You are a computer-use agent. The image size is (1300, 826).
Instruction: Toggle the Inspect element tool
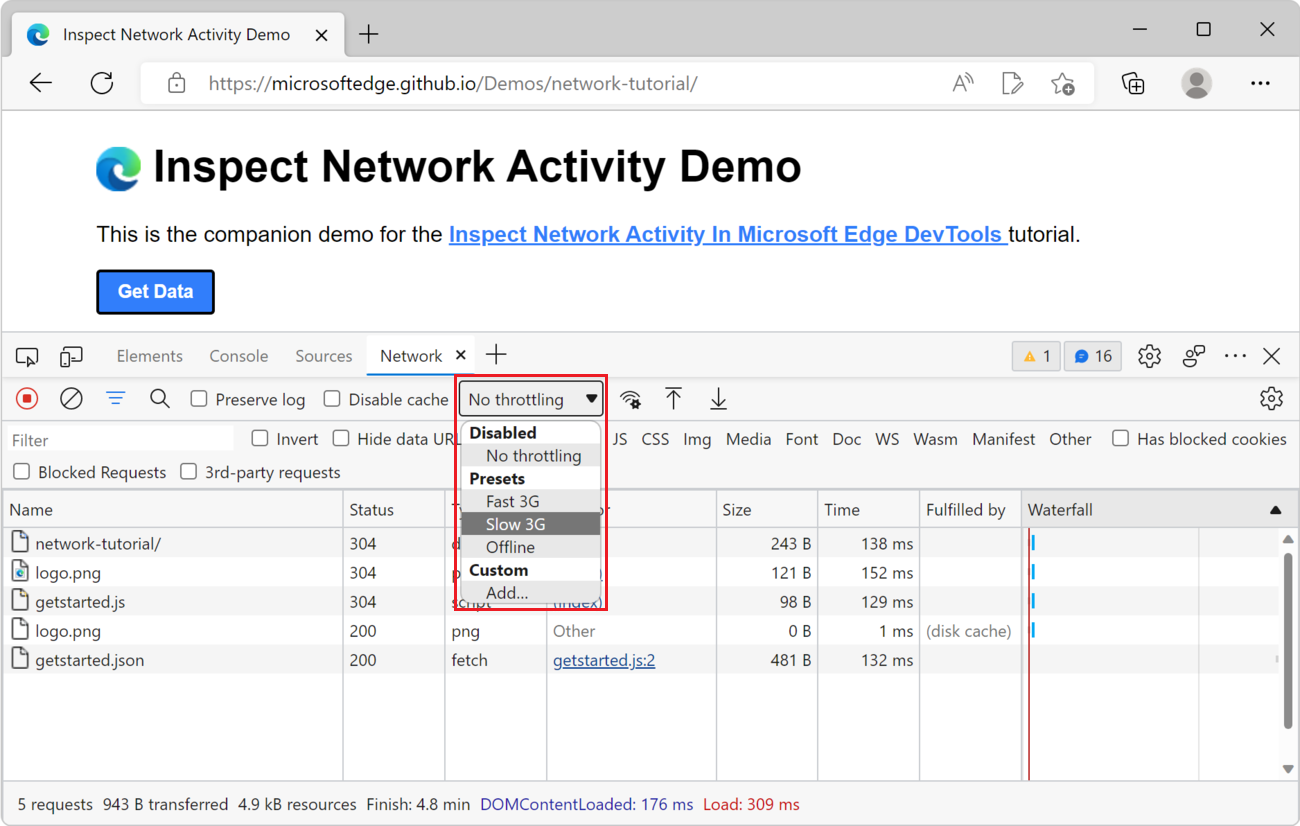coord(27,356)
